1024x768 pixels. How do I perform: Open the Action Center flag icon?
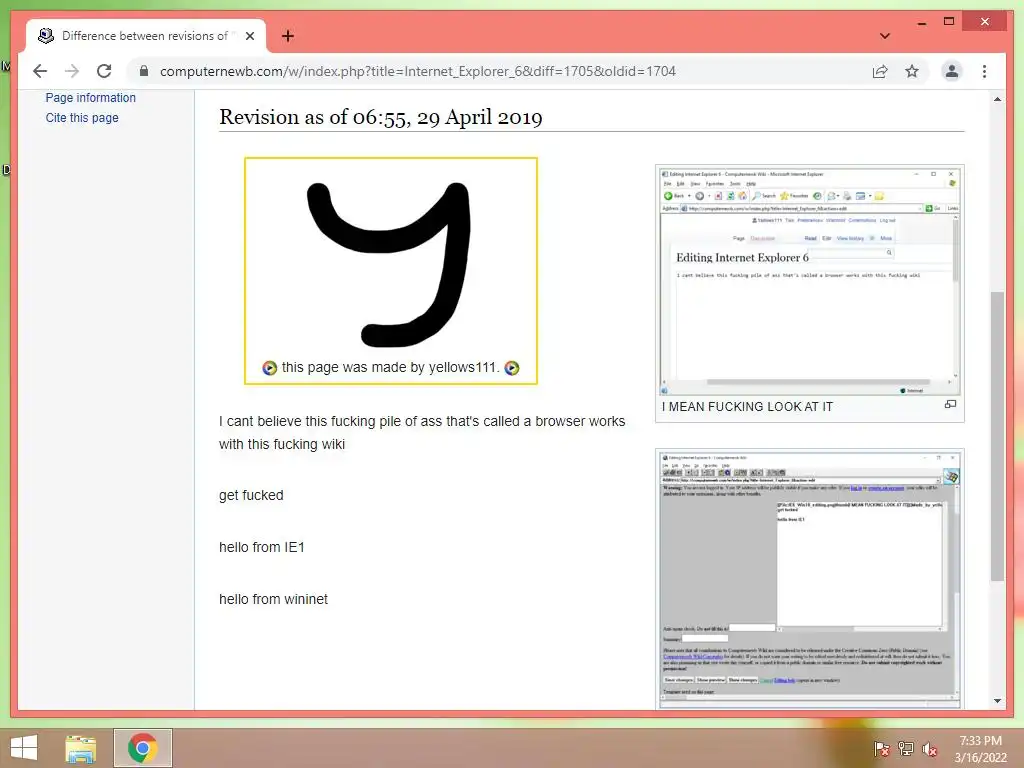click(882, 748)
